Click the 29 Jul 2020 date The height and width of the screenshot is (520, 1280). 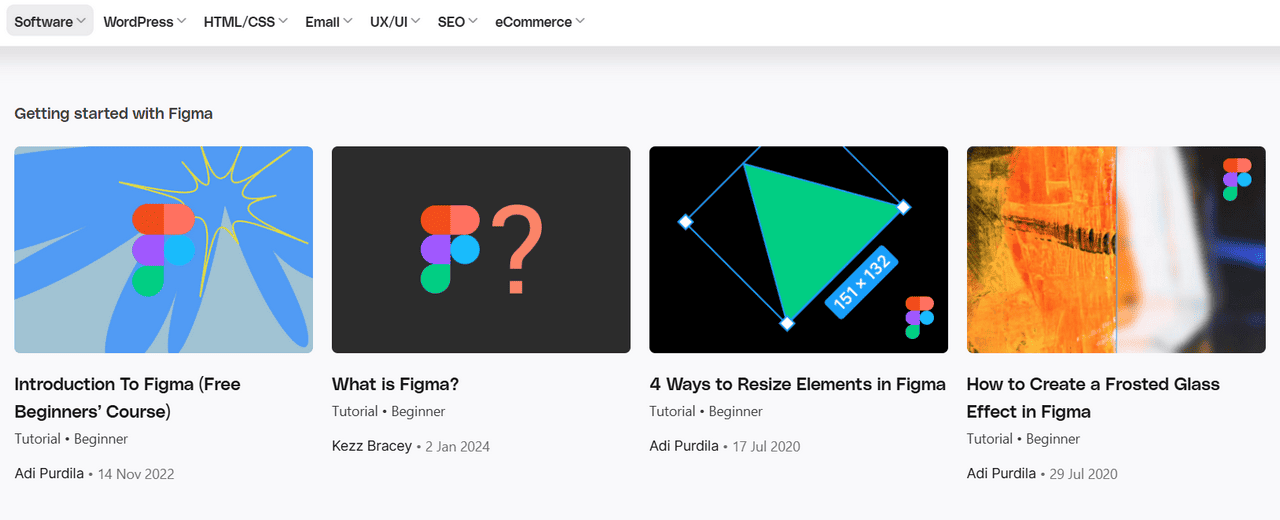point(1083,474)
